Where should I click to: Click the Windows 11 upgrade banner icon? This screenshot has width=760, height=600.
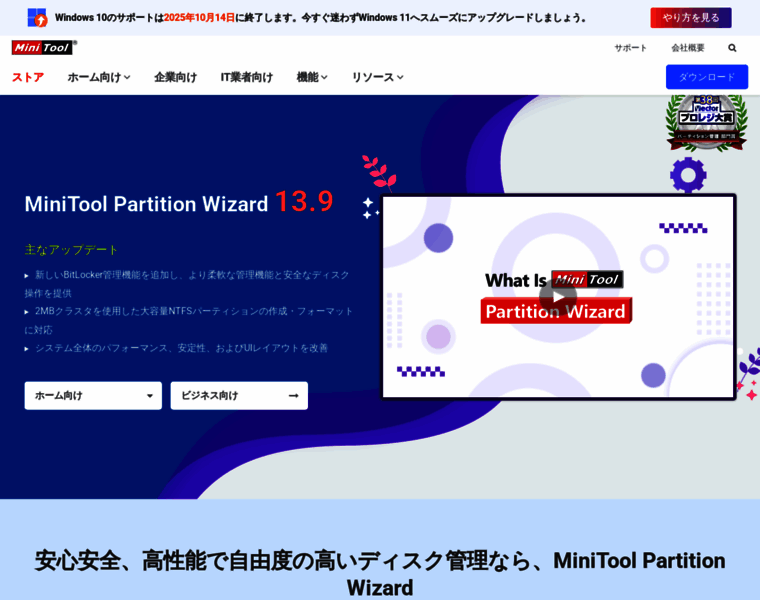pos(37,18)
